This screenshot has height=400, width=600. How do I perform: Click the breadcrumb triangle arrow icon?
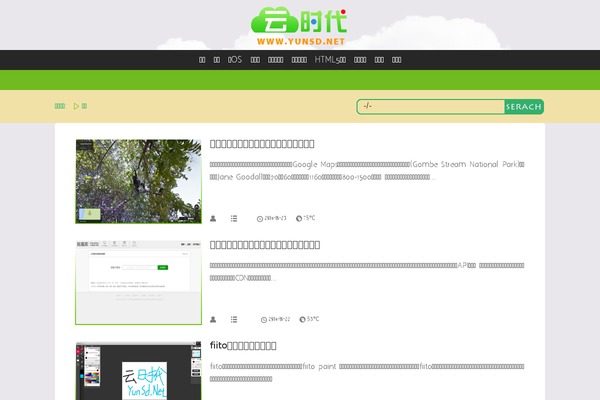[76, 106]
